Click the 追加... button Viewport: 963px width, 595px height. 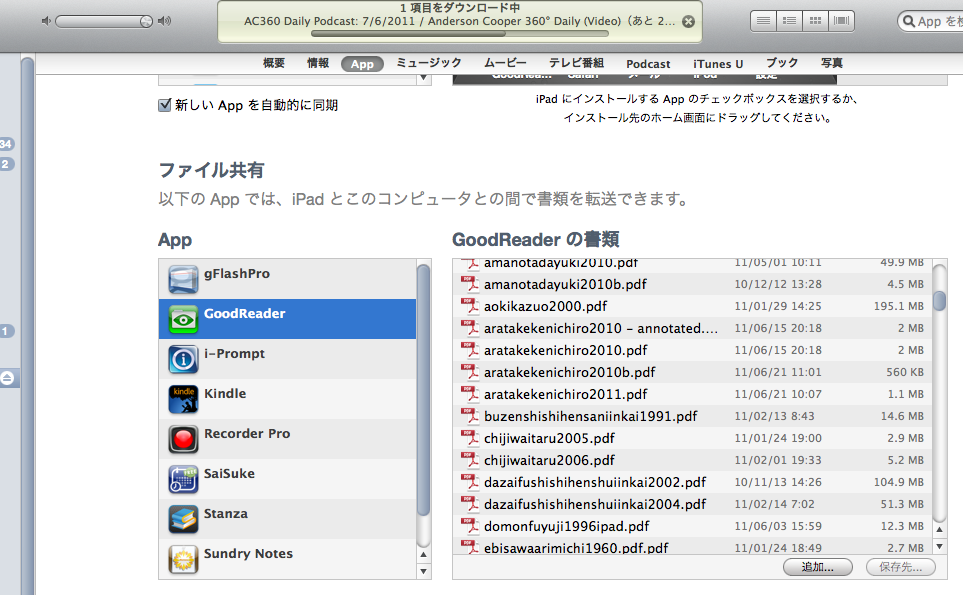pyautogui.click(x=817, y=567)
